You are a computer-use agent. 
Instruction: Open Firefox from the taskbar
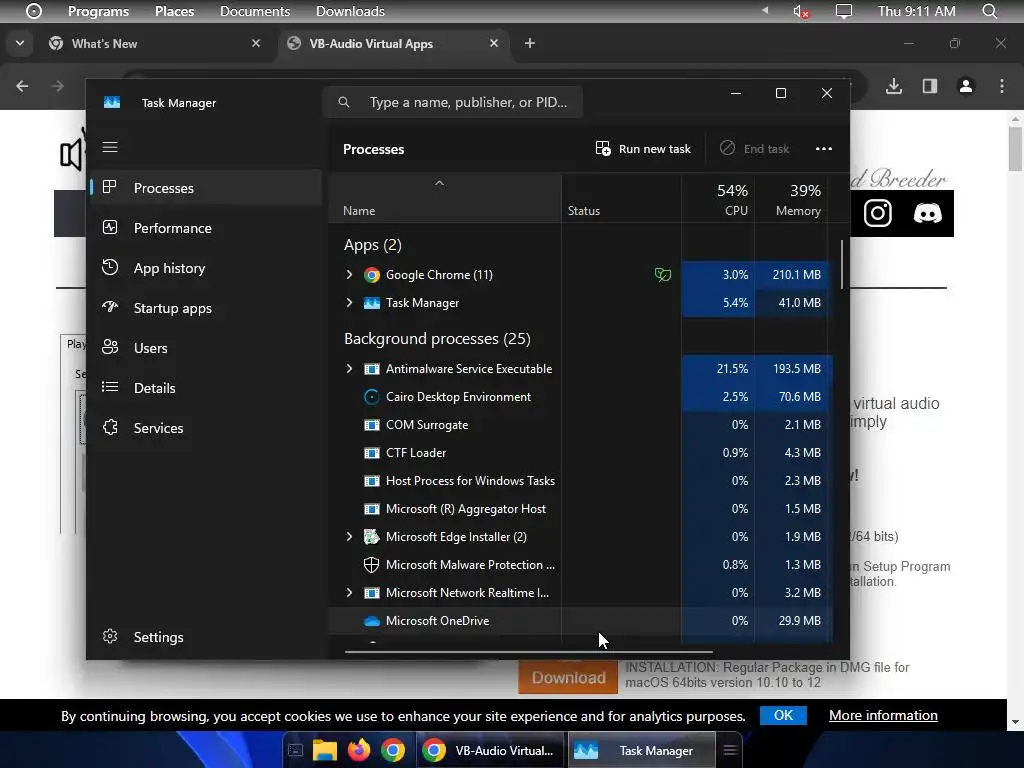coord(359,750)
